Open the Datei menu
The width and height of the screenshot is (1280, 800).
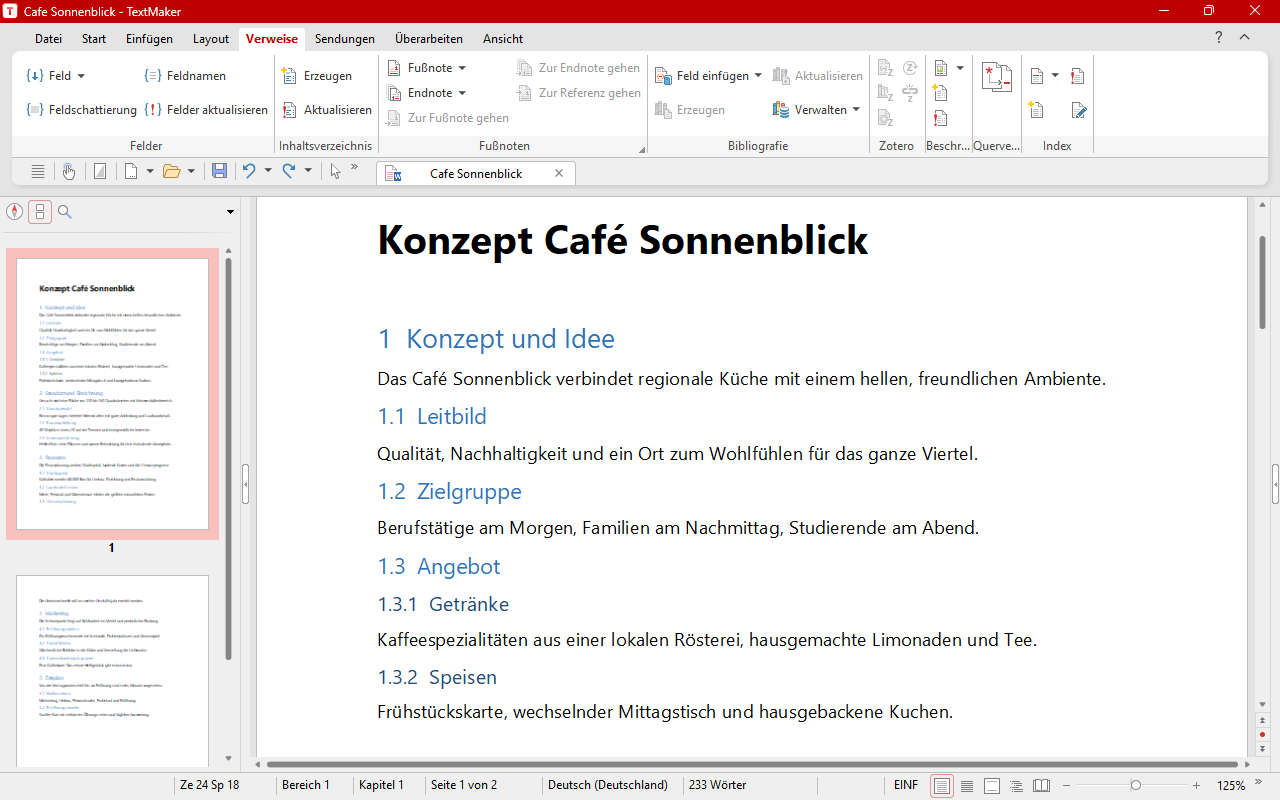coord(48,39)
